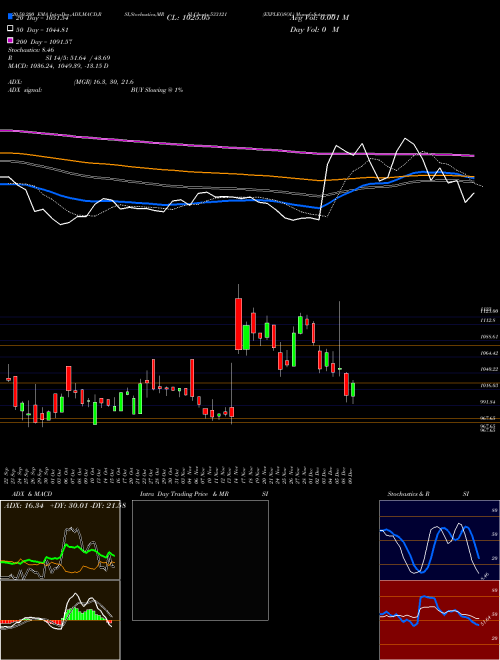500x660 pixels.
Task: Open the red RSI chart panel
Action: (439, 620)
